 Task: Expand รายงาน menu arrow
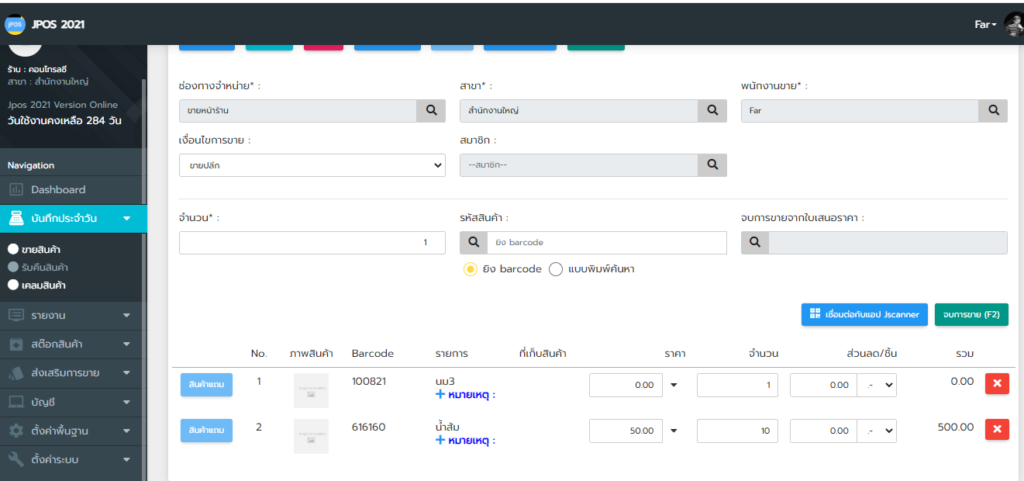[127, 315]
